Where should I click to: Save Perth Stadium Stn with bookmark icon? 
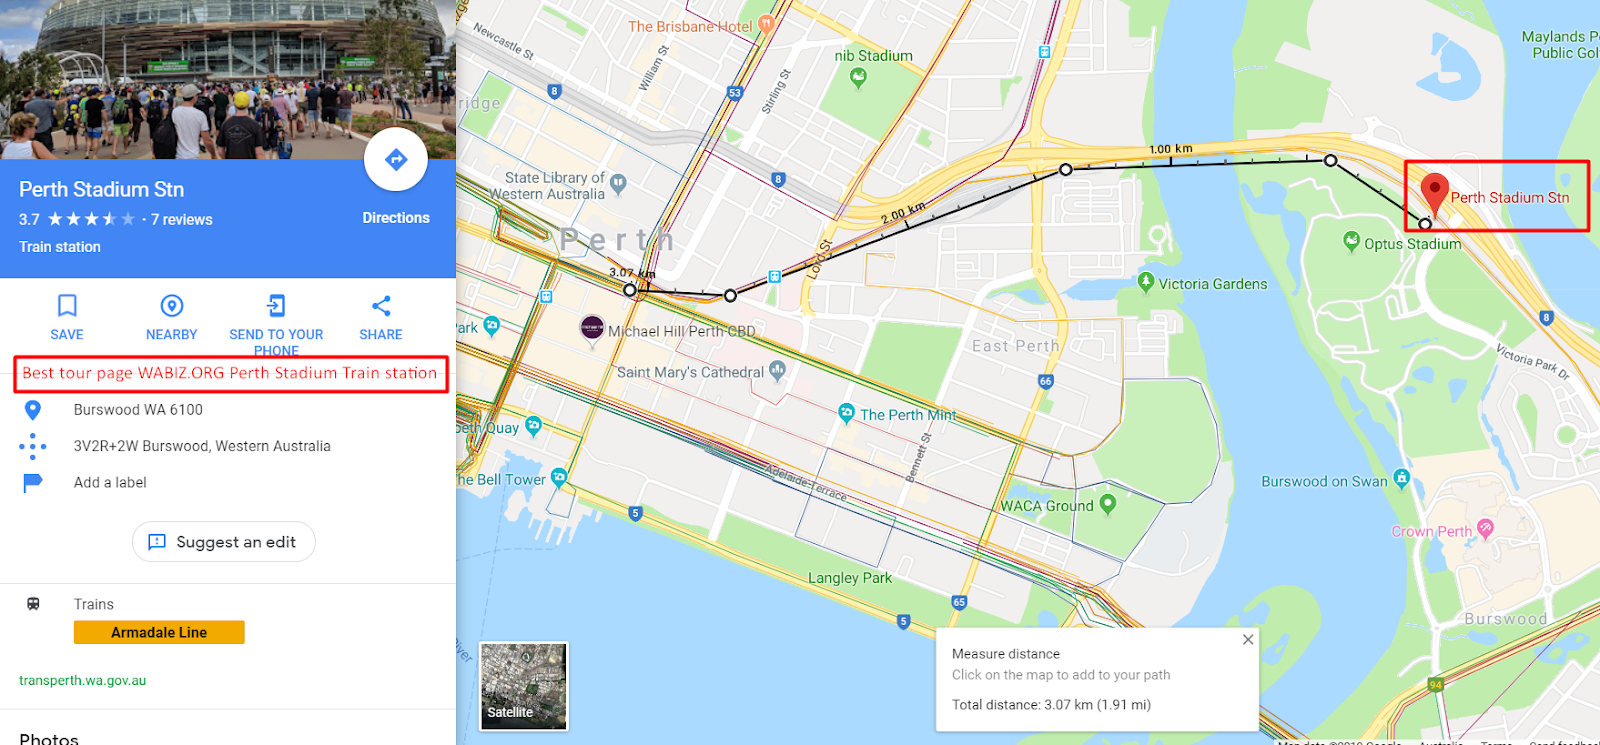[x=67, y=305]
